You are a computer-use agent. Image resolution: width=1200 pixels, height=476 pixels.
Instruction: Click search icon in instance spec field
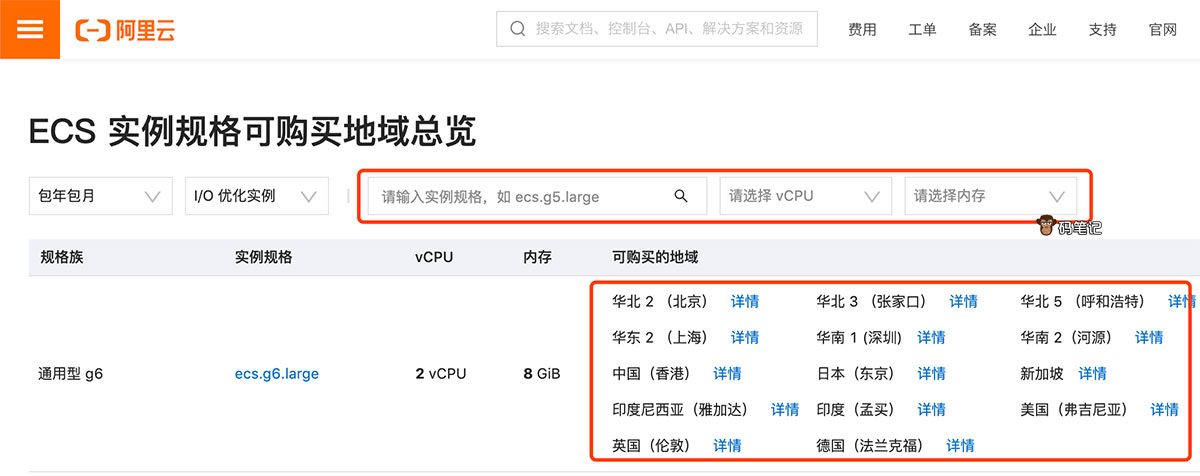pyautogui.click(x=681, y=196)
